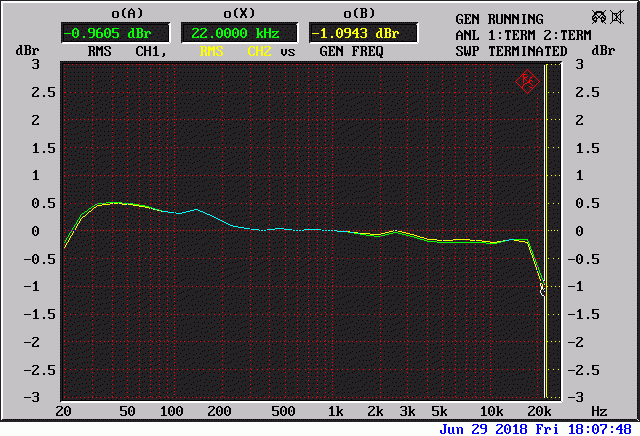Click the '2k' x-axis tick label
This screenshot has width=640, height=436.
point(376,412)
